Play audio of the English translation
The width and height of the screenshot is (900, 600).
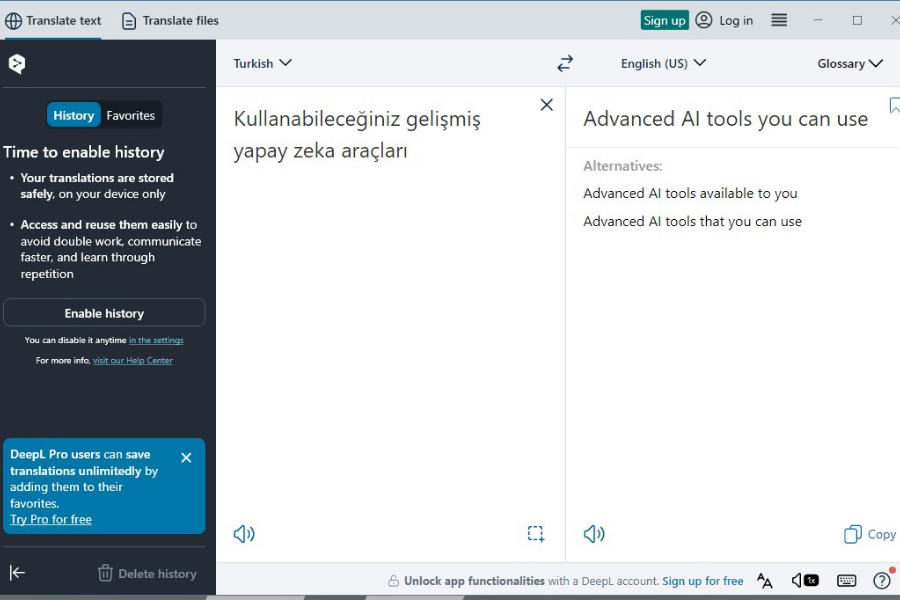[594, 534]
